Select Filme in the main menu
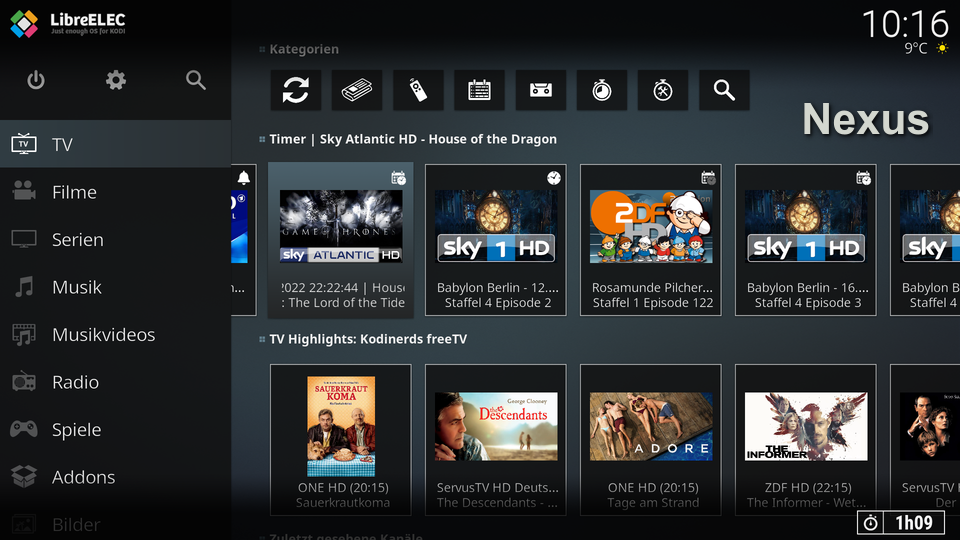Screen dimensions: 960x540 pos(116,192)
